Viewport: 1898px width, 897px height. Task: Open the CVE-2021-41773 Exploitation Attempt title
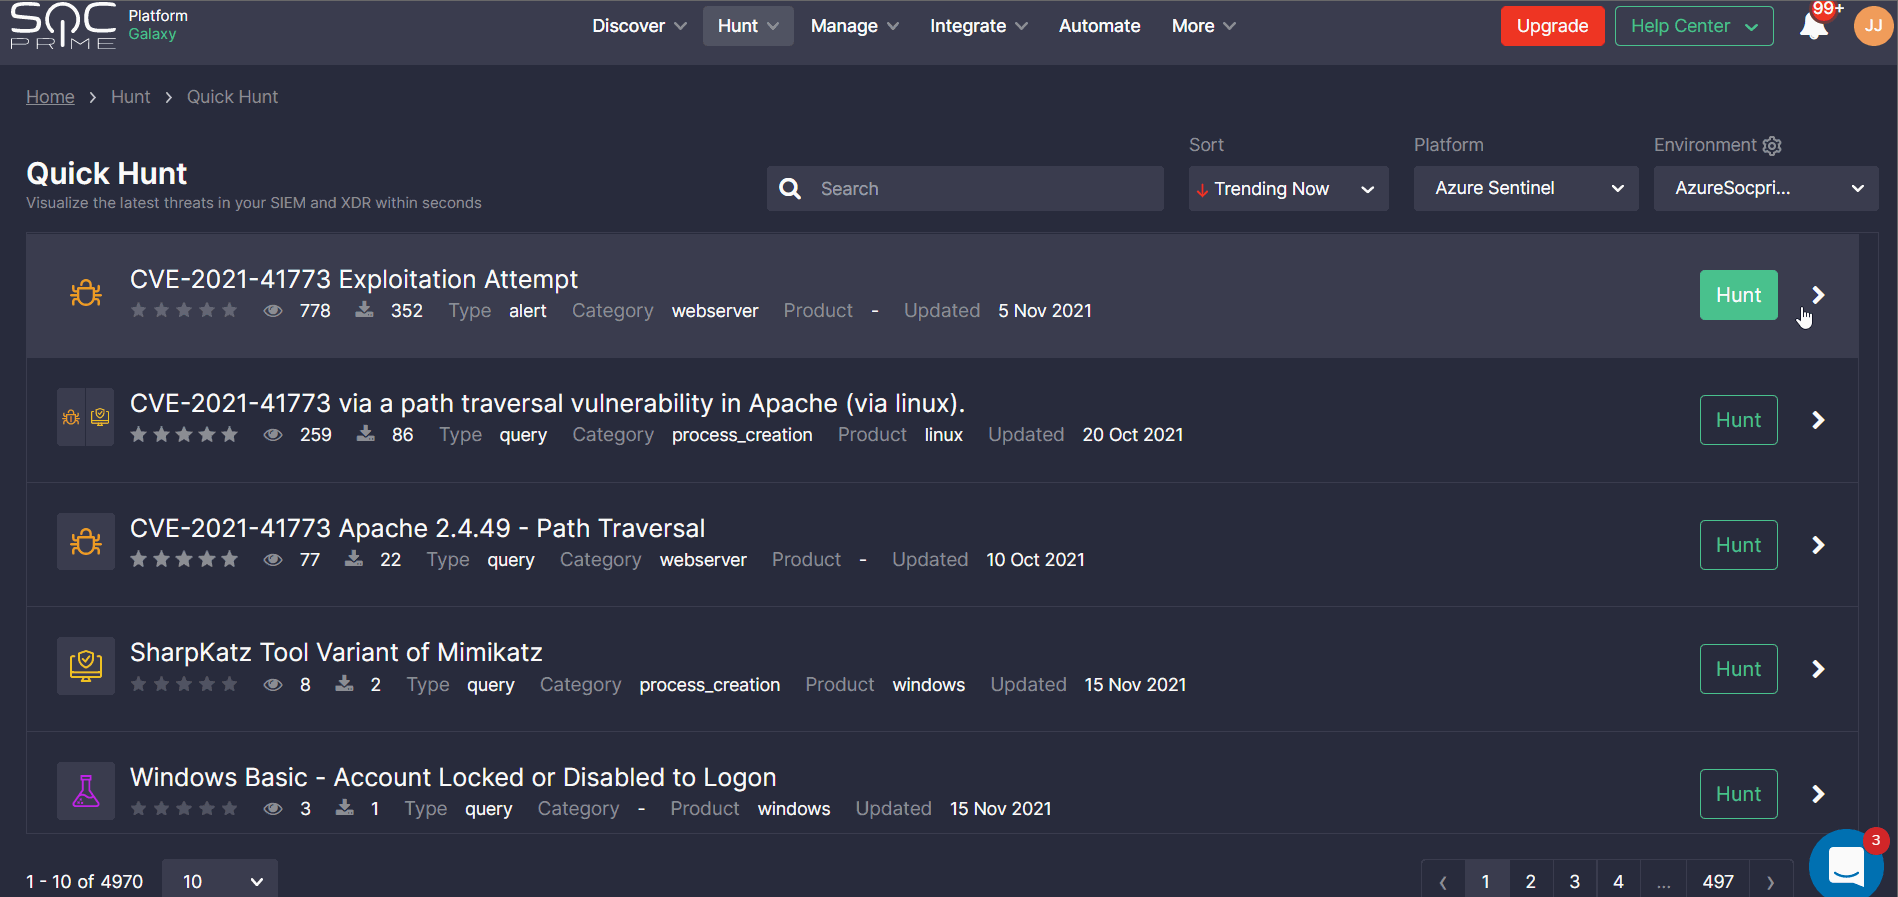click(354, 279)
